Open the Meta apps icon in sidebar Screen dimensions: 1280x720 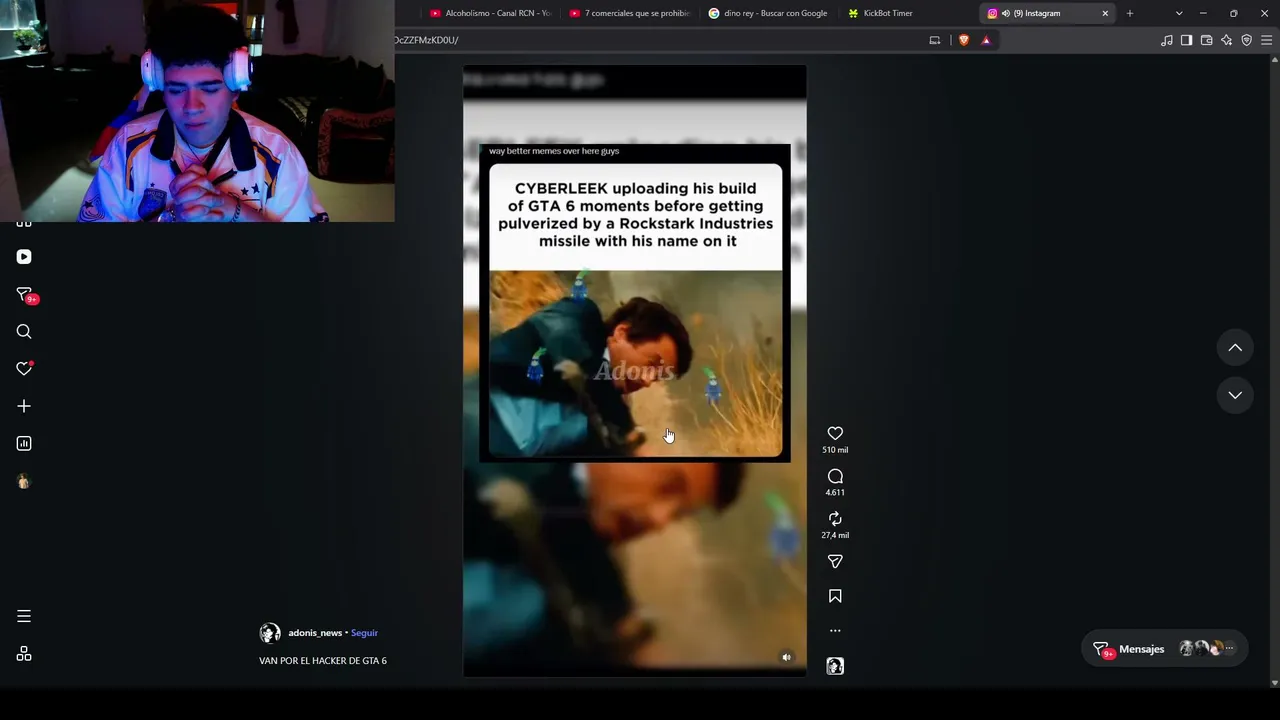tap(24, 654)
